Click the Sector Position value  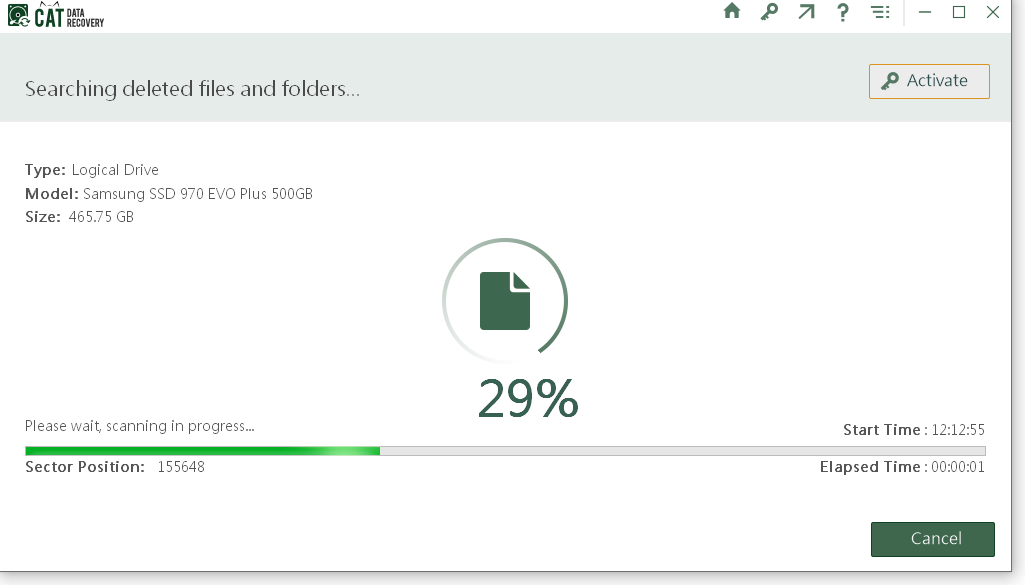pos(181,467)
